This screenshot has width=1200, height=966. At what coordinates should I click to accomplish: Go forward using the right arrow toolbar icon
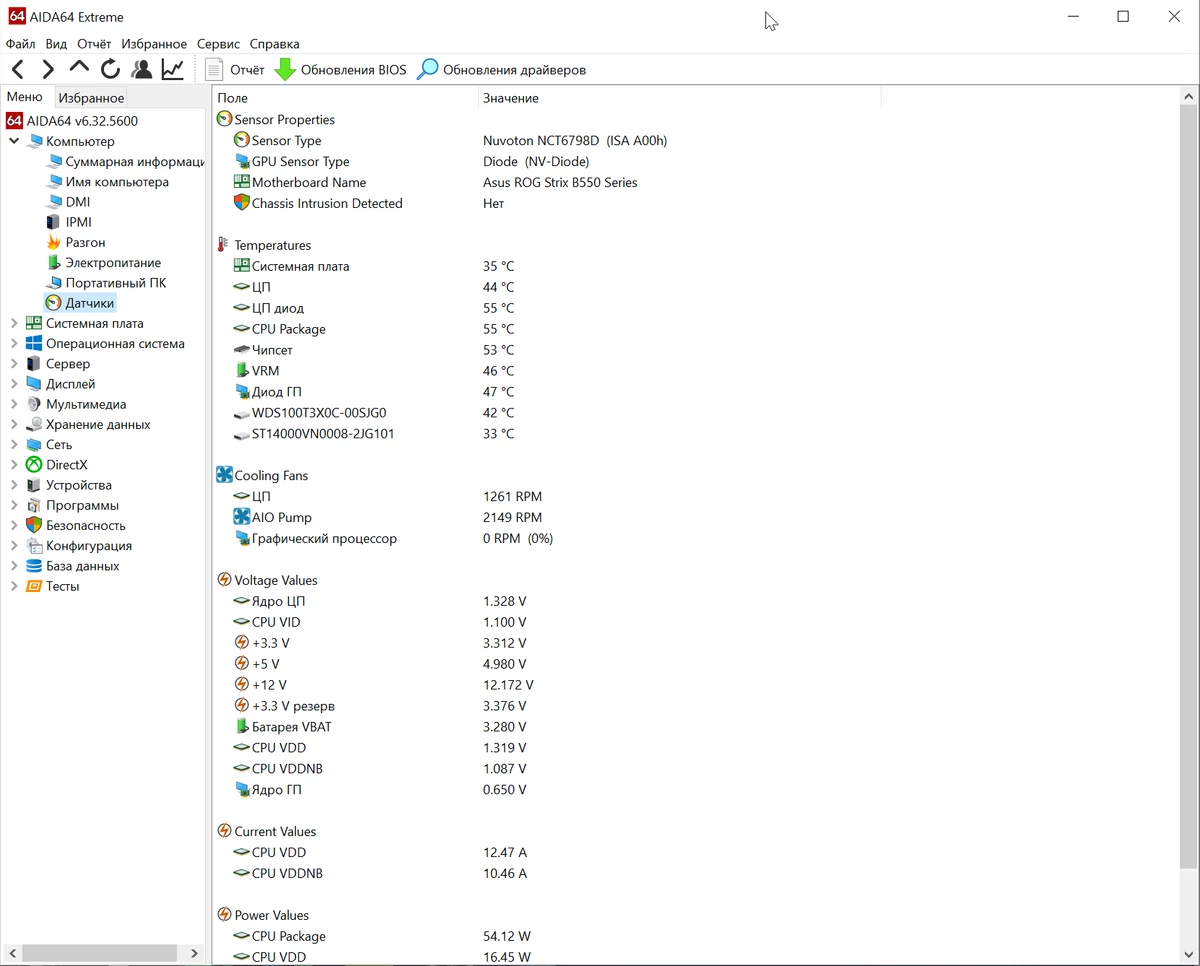click(x=48, y=69)
